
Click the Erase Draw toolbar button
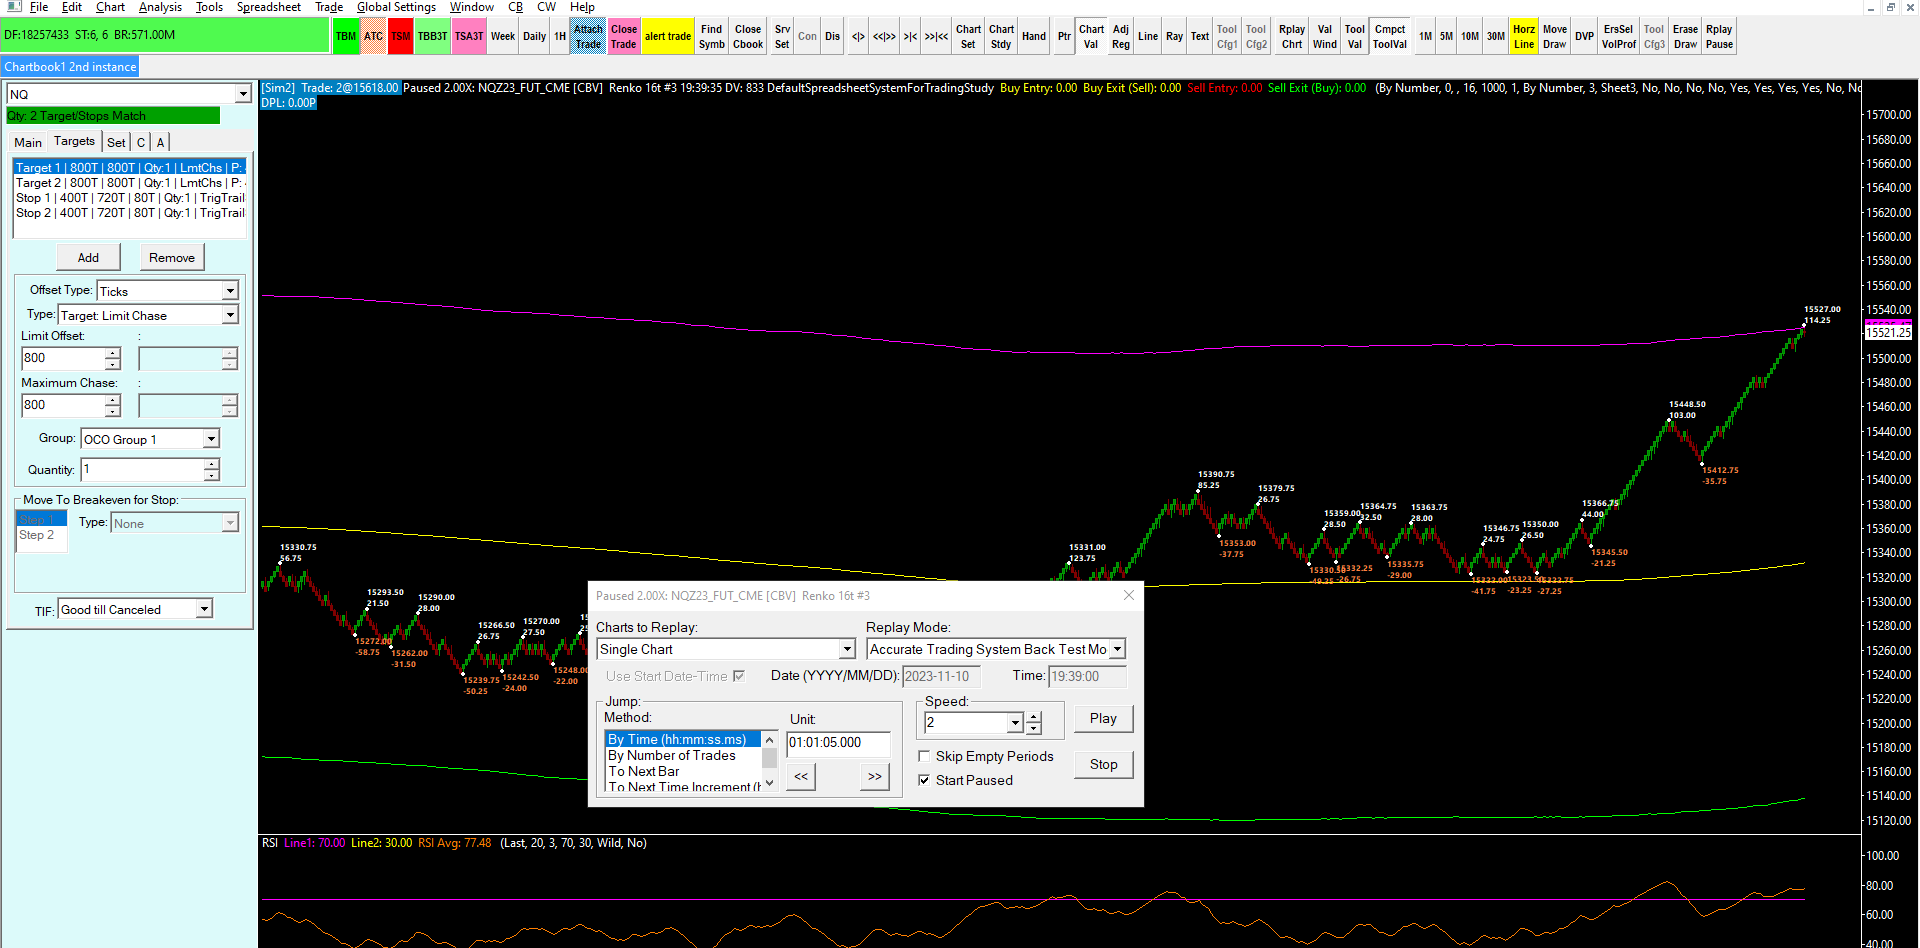pos(1685,36)
